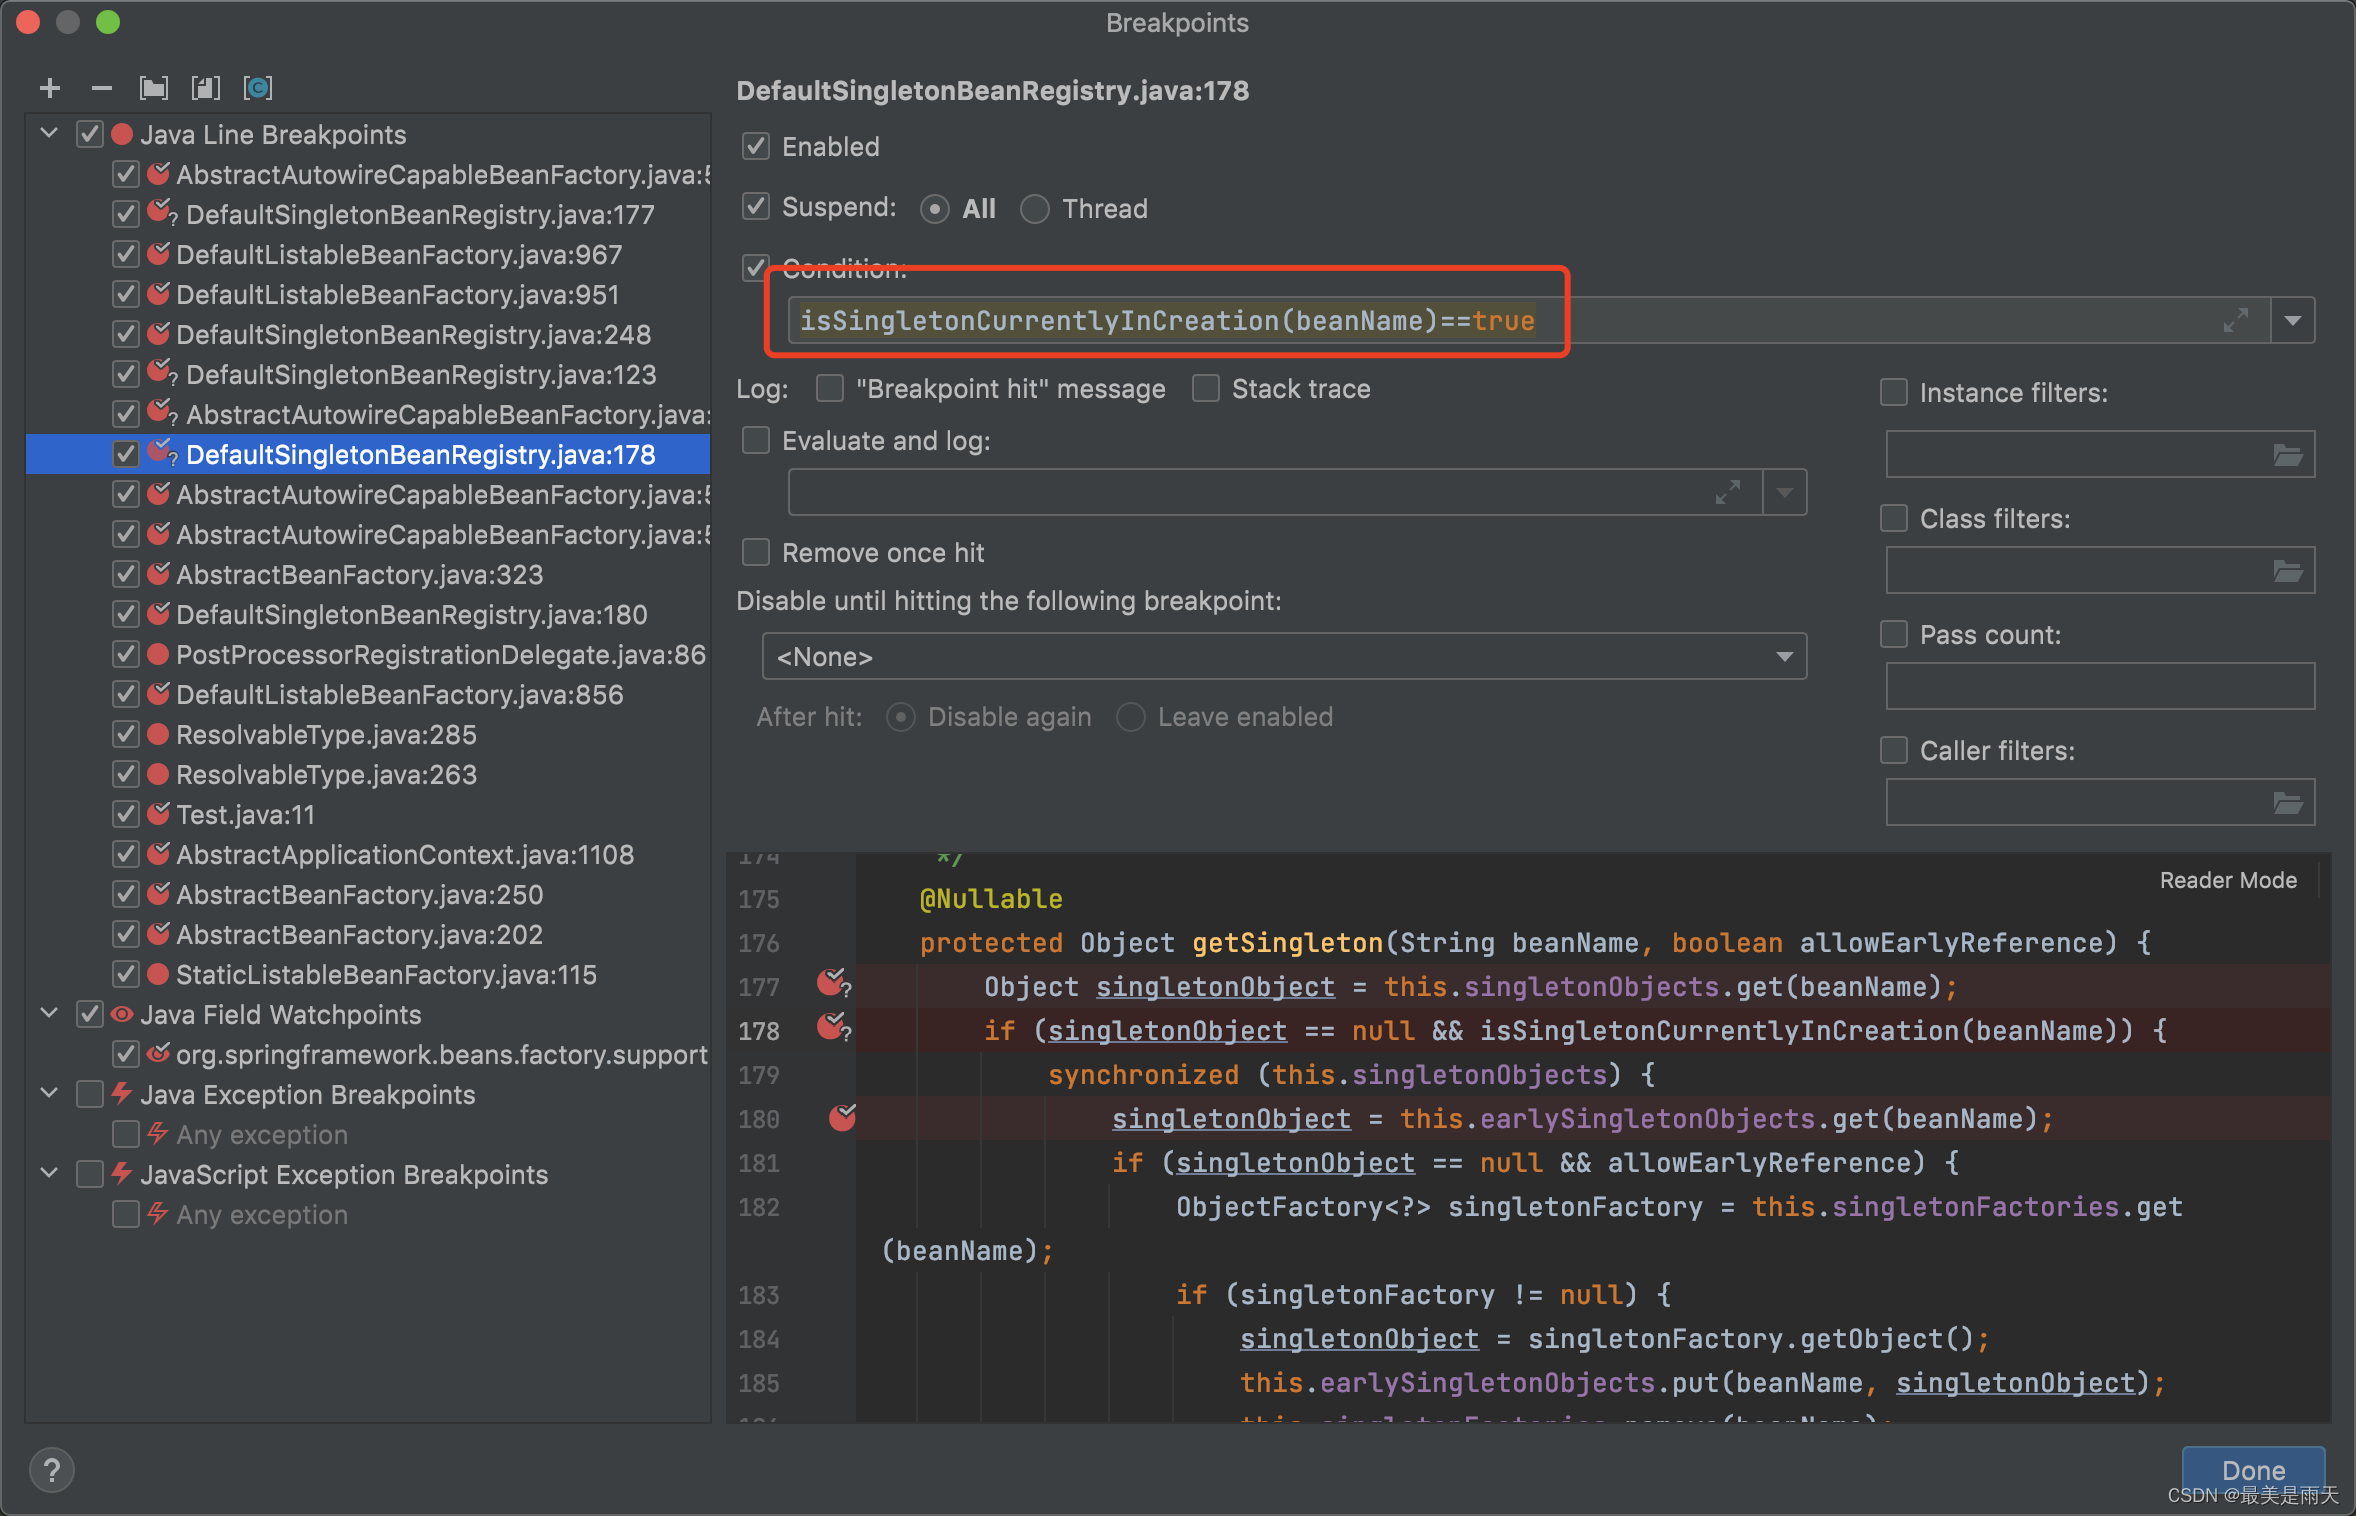Open the Condition history dropdown arrow
This screenshot has height=1516, width=2356.
point(2293,321)
